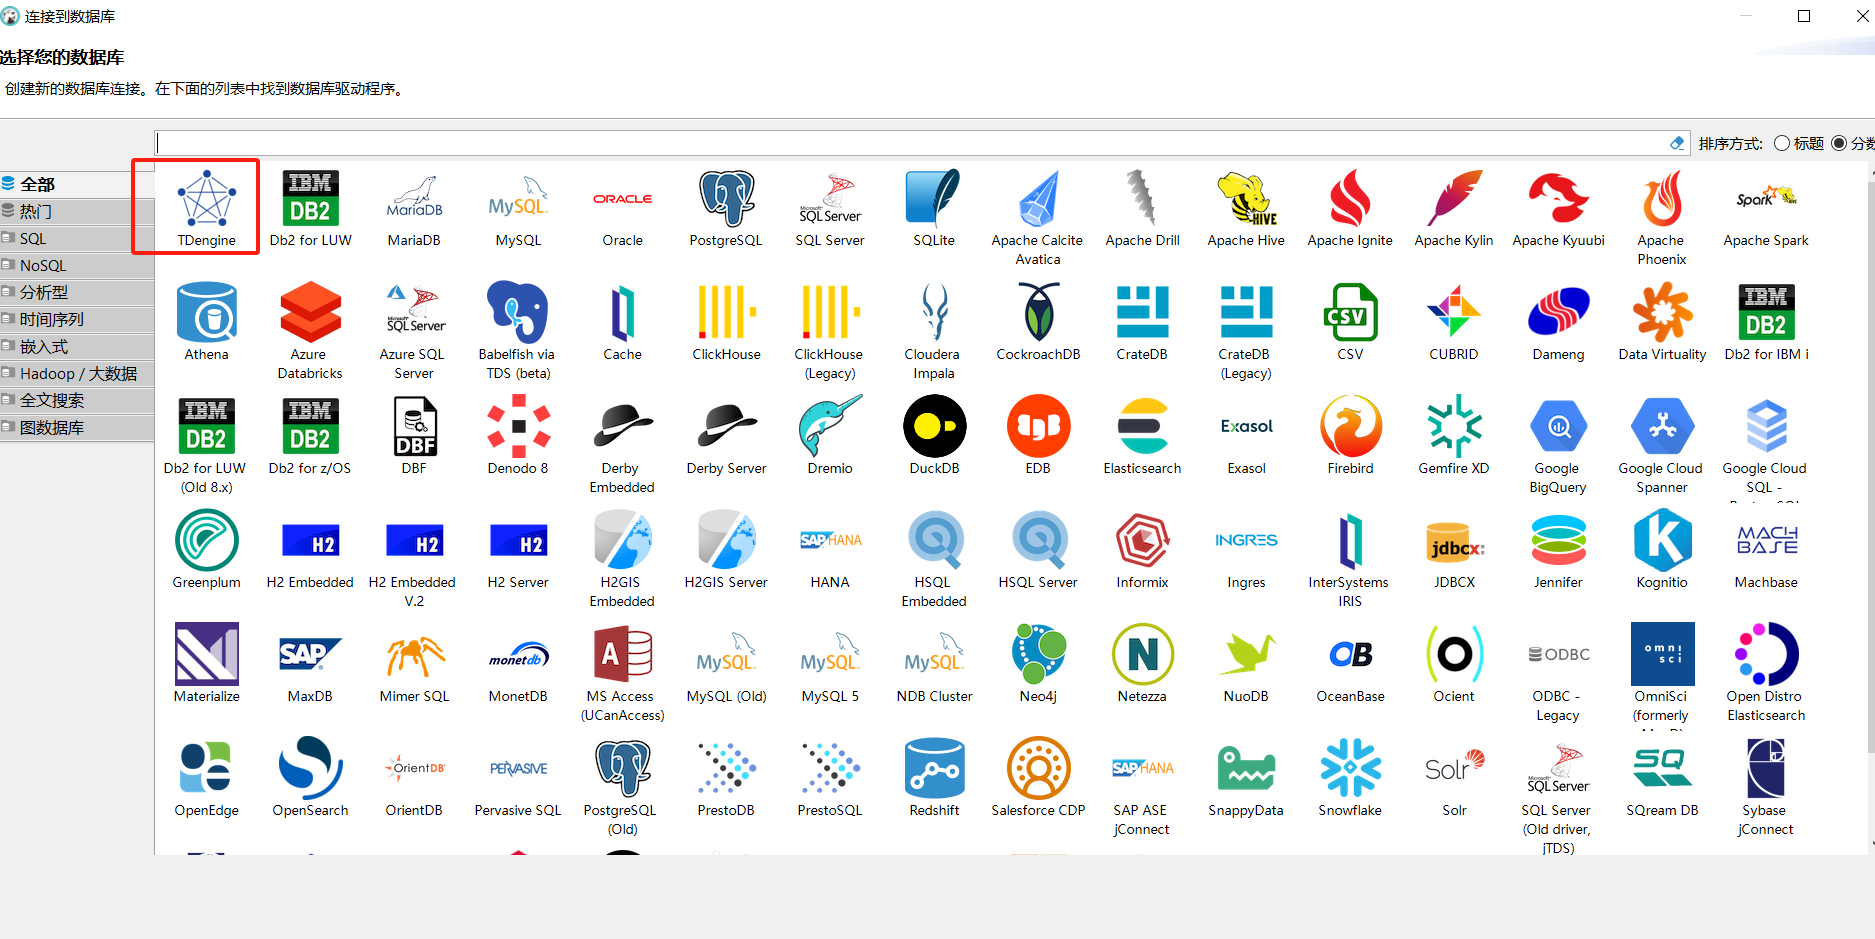The image size is (1875, 939).
Task: Choose the Snowflake driver
Action: (x=1350, y=778)
